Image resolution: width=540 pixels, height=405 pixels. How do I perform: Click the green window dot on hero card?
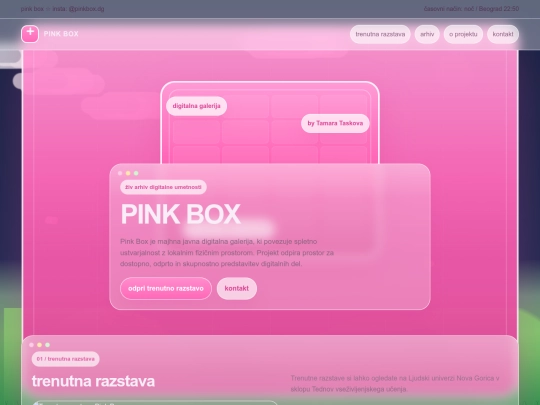point(136,173)
